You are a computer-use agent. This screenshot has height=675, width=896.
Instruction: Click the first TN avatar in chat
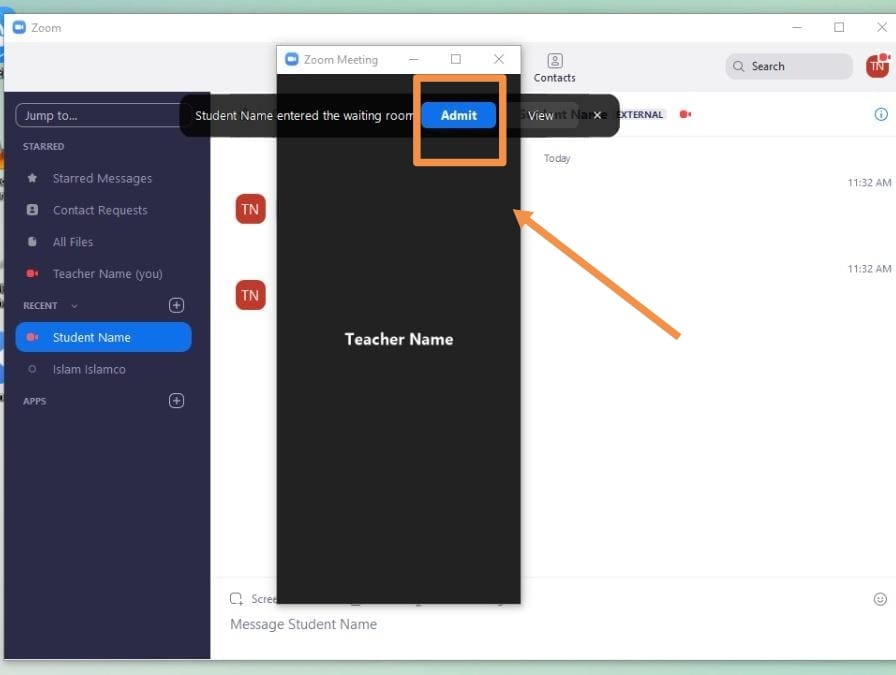[250, 209]
